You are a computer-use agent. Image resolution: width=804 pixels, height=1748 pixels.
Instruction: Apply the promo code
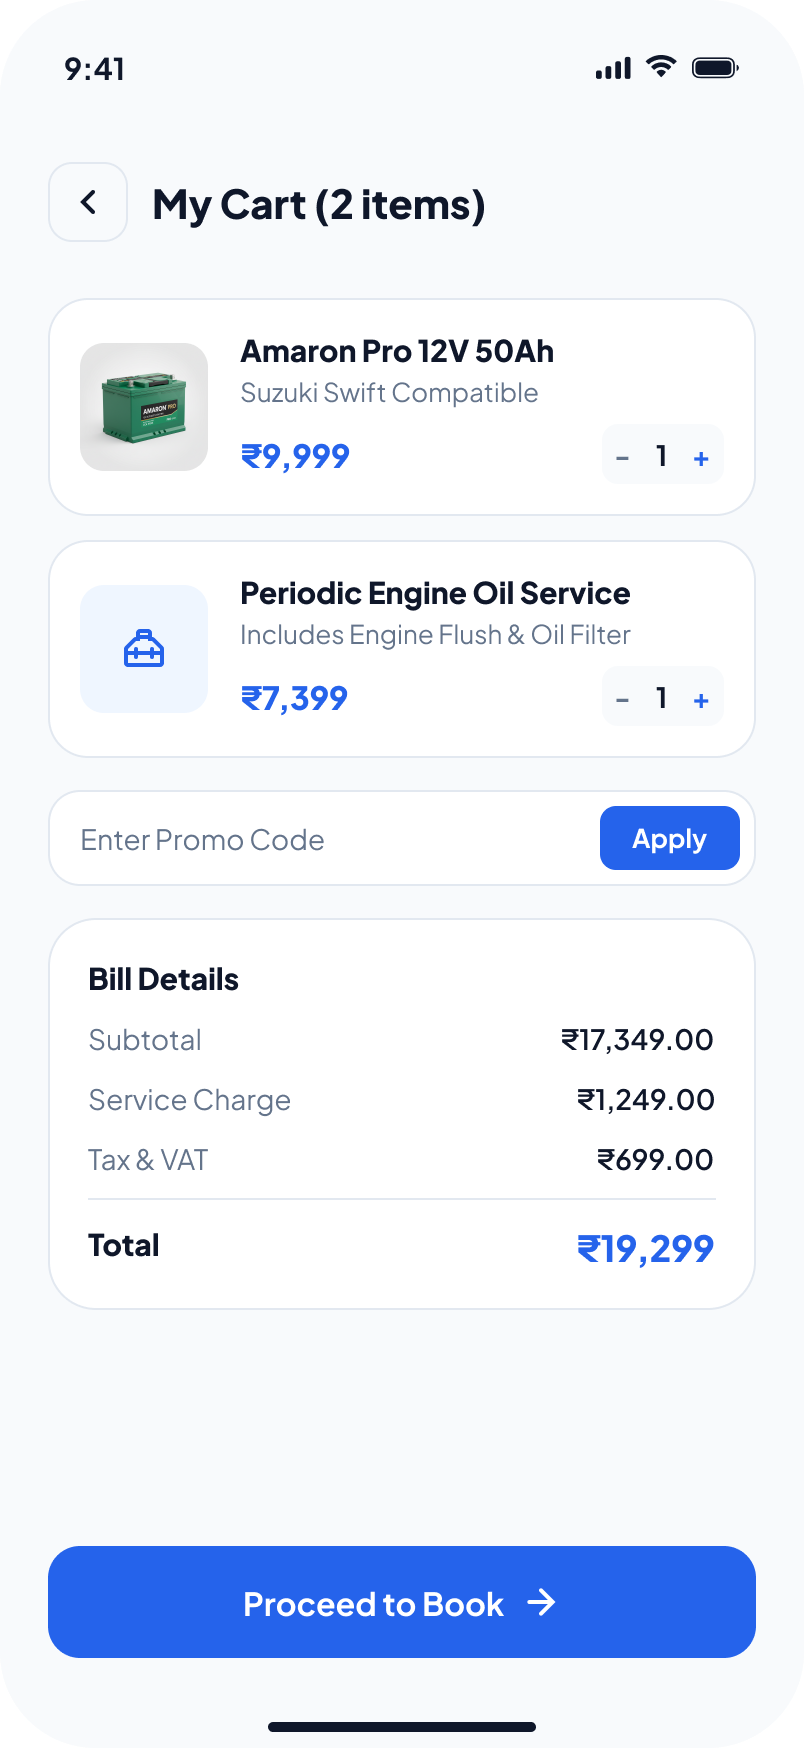point(670,838)
